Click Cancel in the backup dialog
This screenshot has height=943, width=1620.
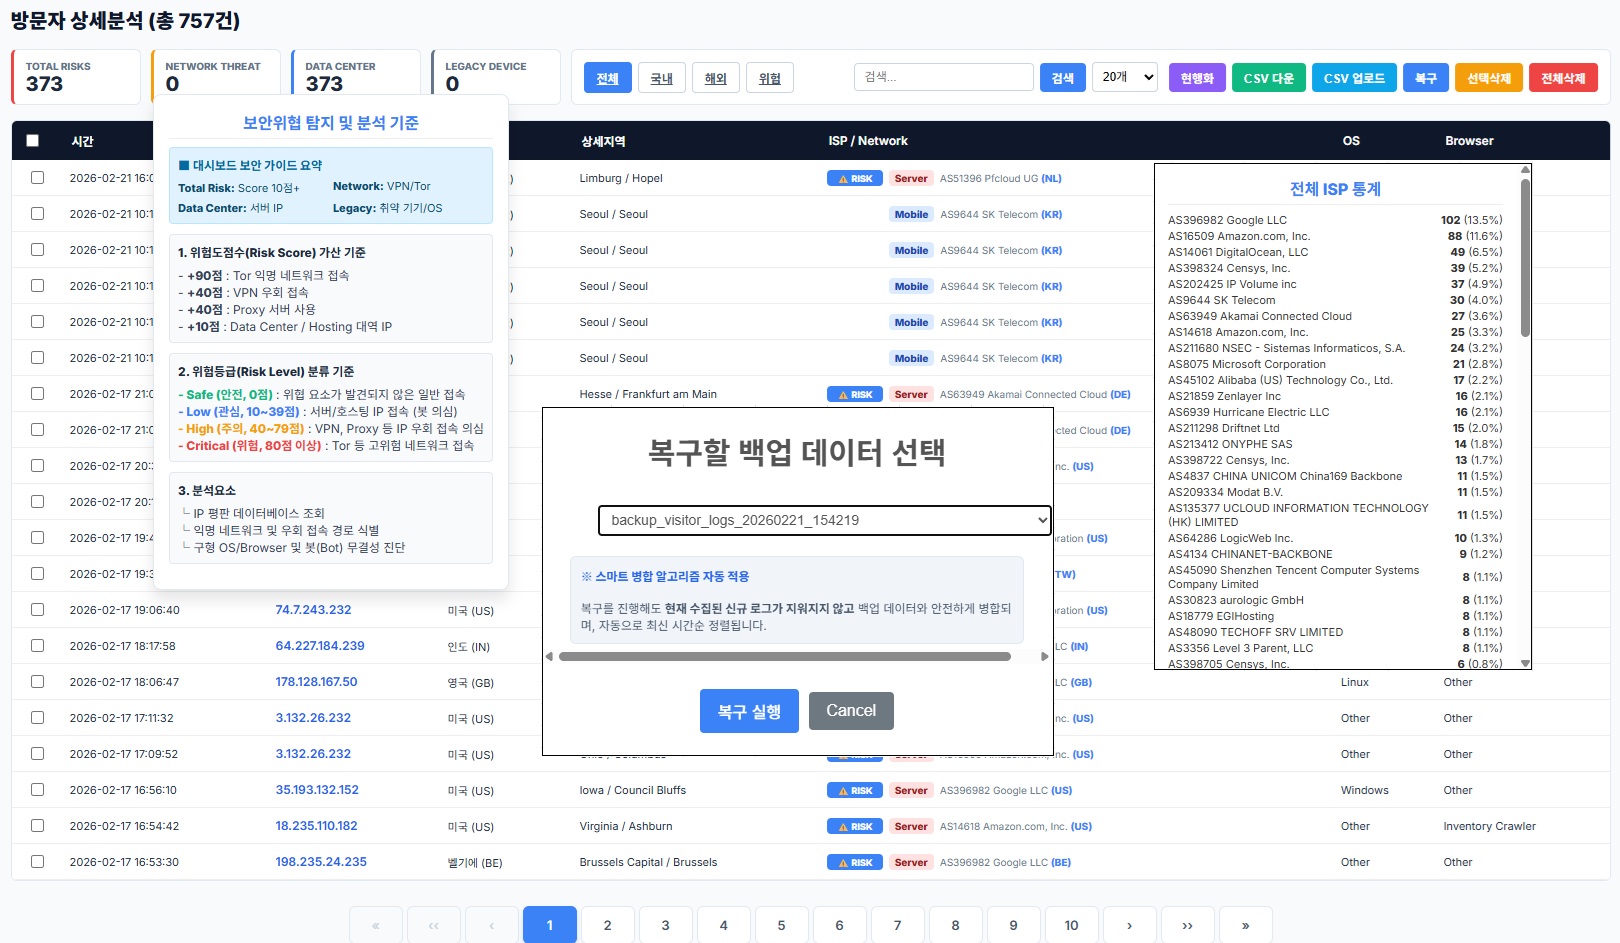click(851, 711)
